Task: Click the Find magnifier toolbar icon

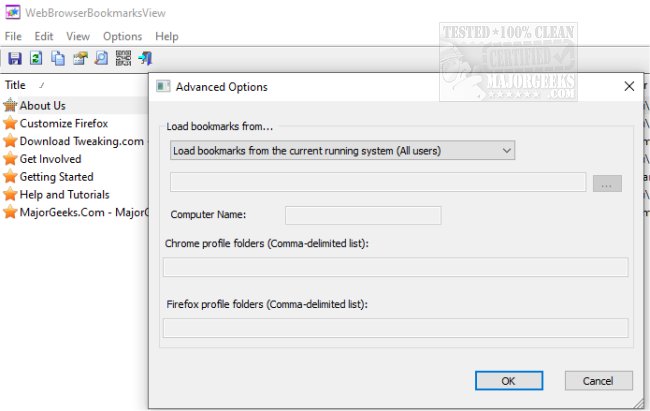Action: (101, 58)
